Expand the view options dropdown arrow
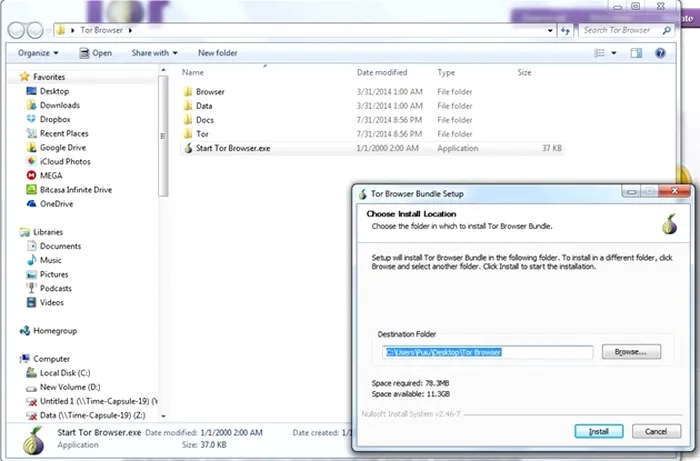The width and height of the screenshot is (700, 461). click(x=614, y=53)
